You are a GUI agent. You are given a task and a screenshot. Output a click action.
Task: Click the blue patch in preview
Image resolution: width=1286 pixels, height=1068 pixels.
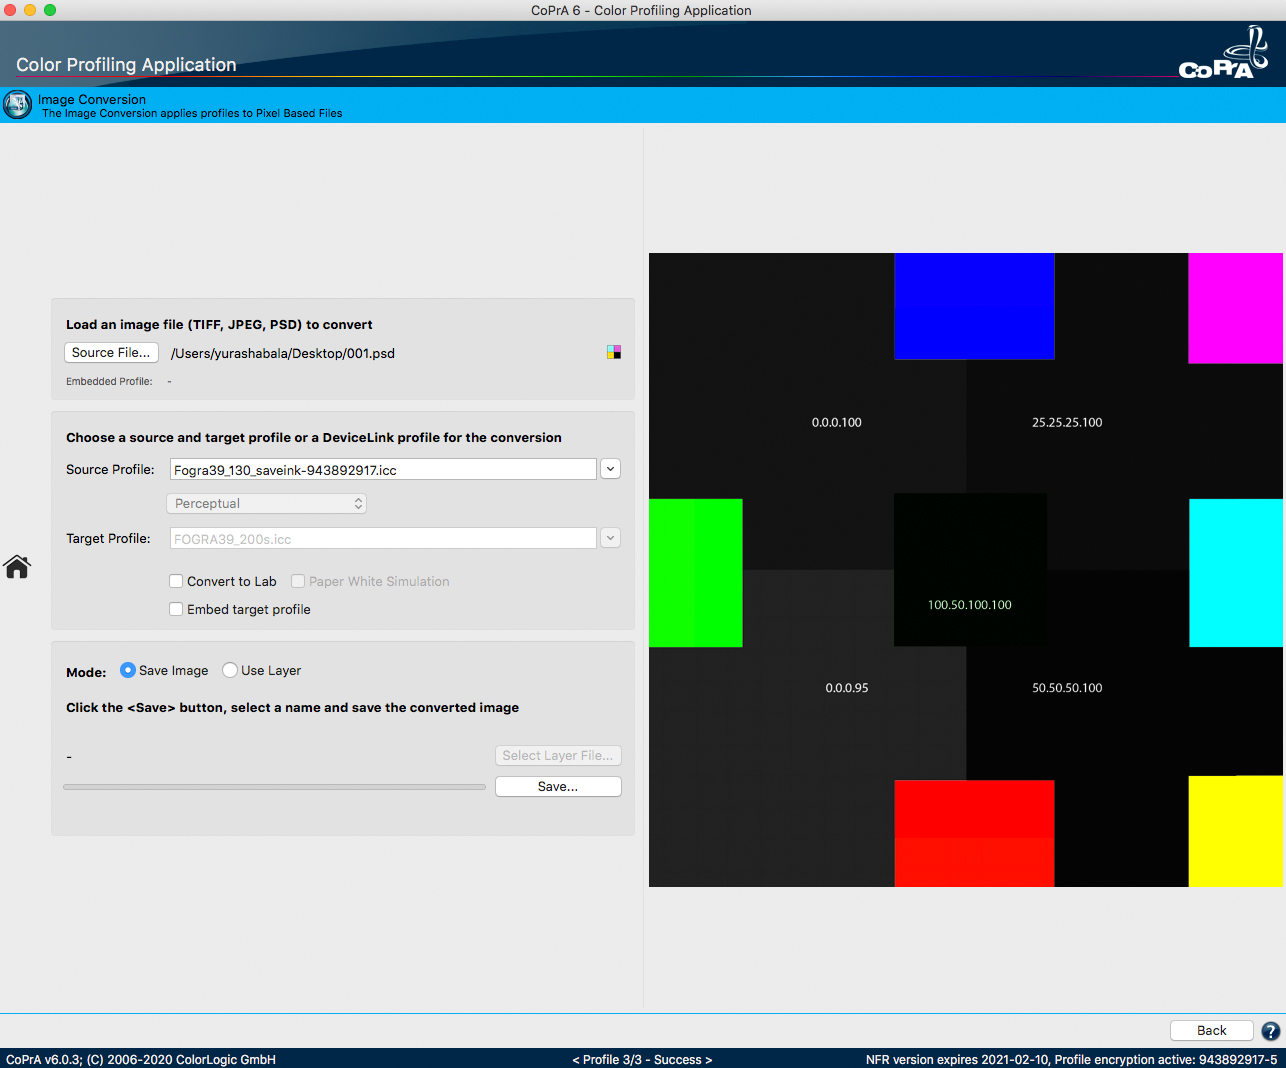[974, 306]
